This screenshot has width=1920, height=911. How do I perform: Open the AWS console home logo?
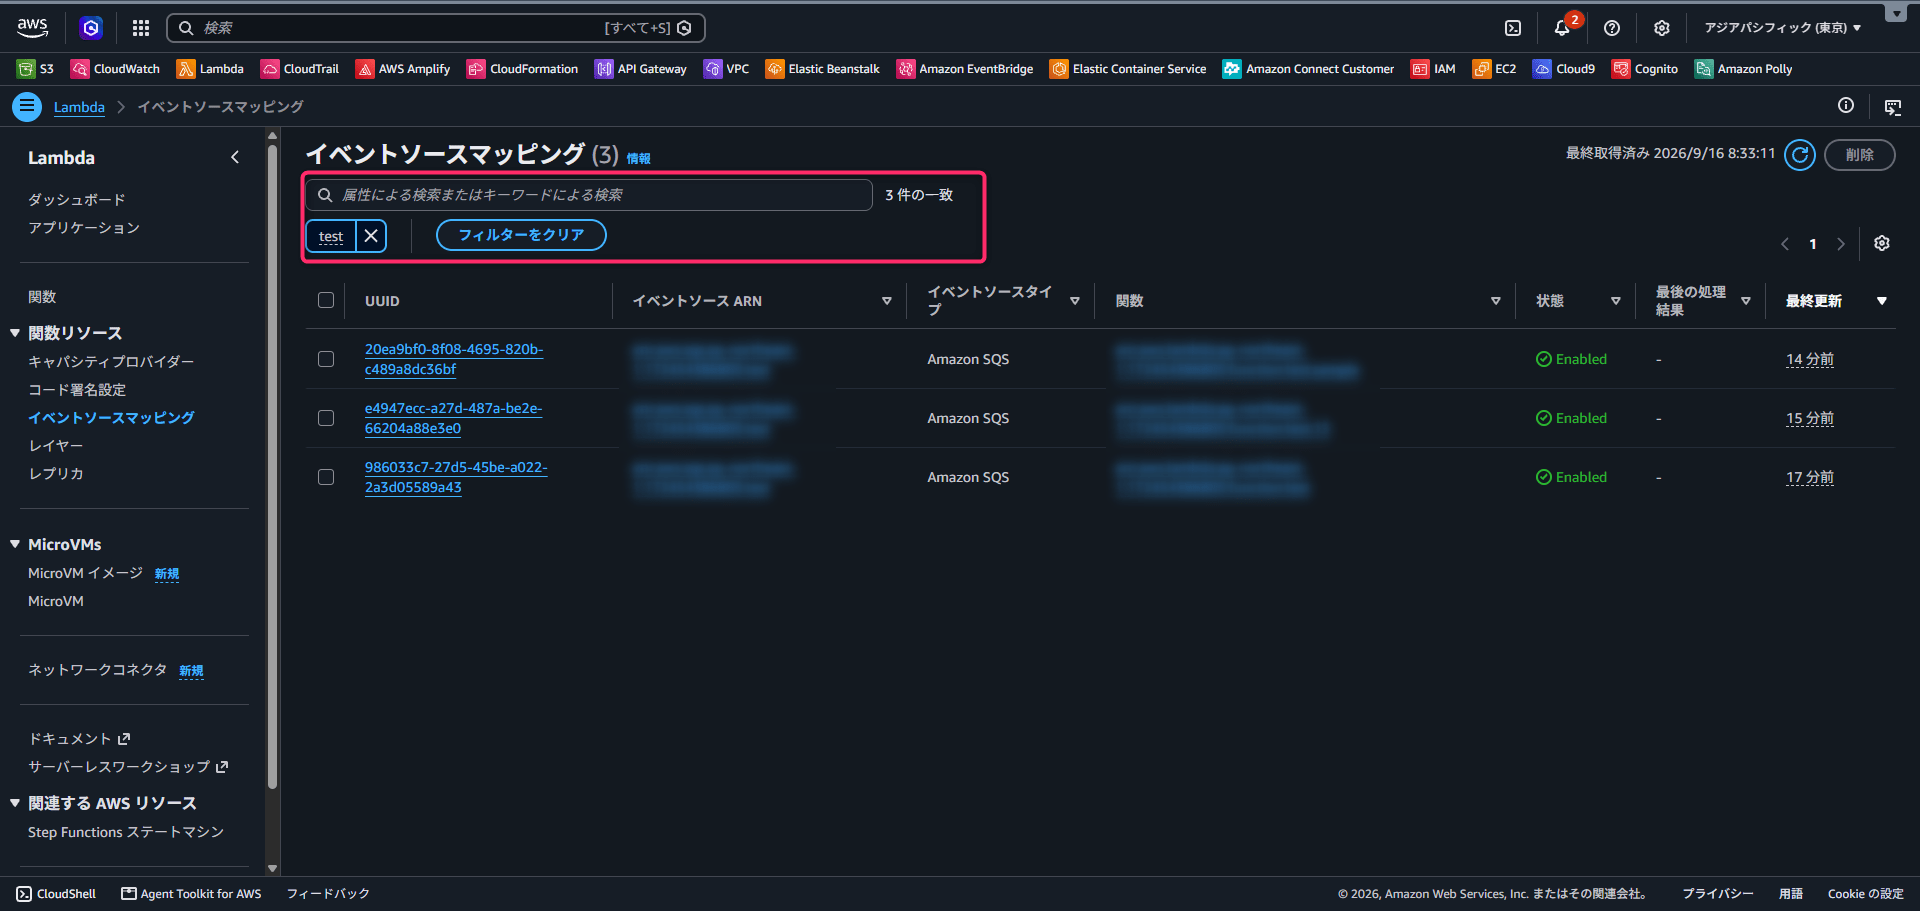[32, 28]
